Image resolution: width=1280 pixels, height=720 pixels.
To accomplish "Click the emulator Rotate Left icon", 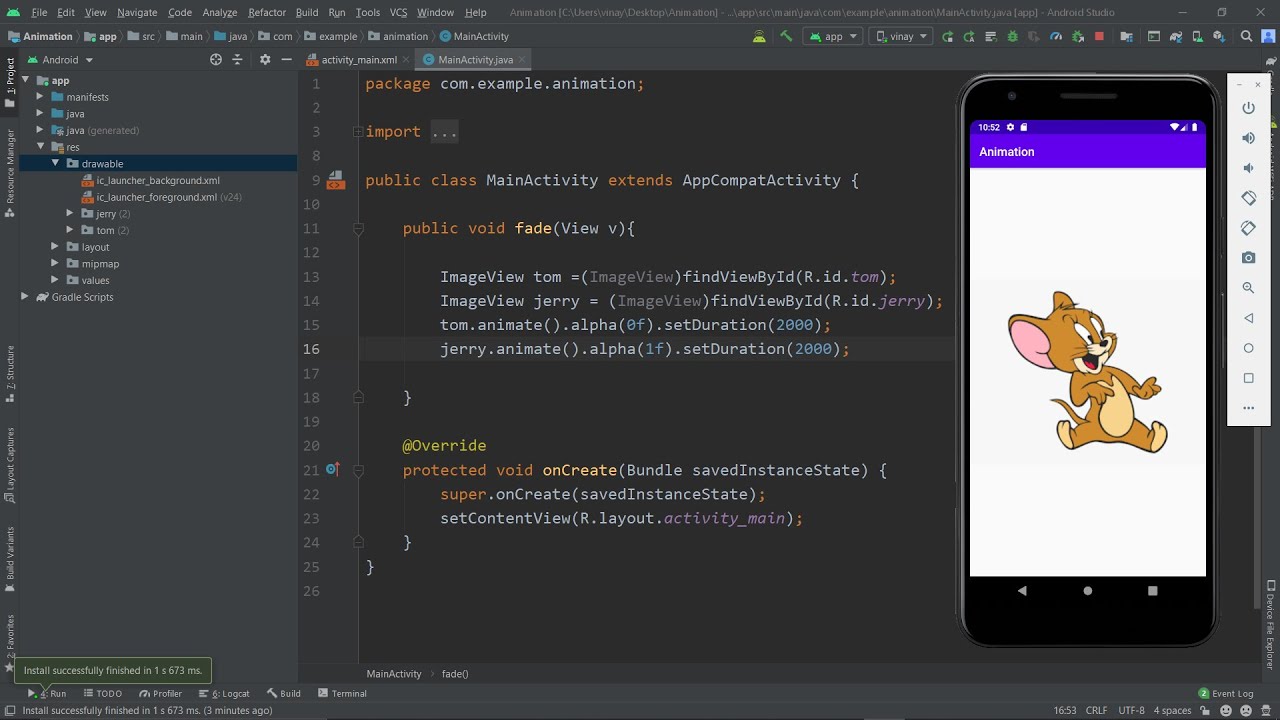I will (1248, 198).
